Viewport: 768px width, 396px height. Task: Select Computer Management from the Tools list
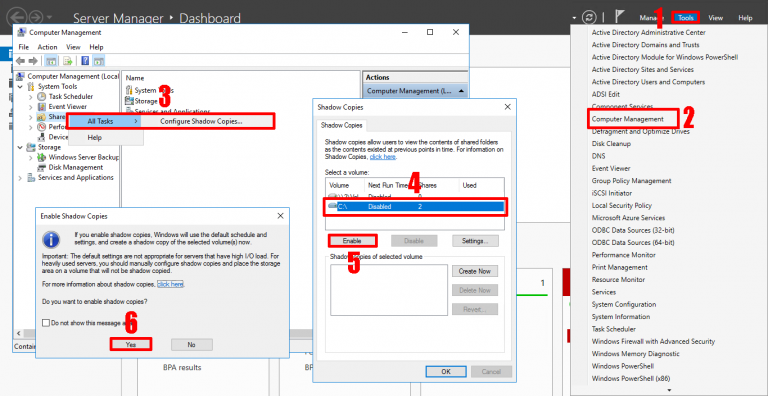point(627,119)
